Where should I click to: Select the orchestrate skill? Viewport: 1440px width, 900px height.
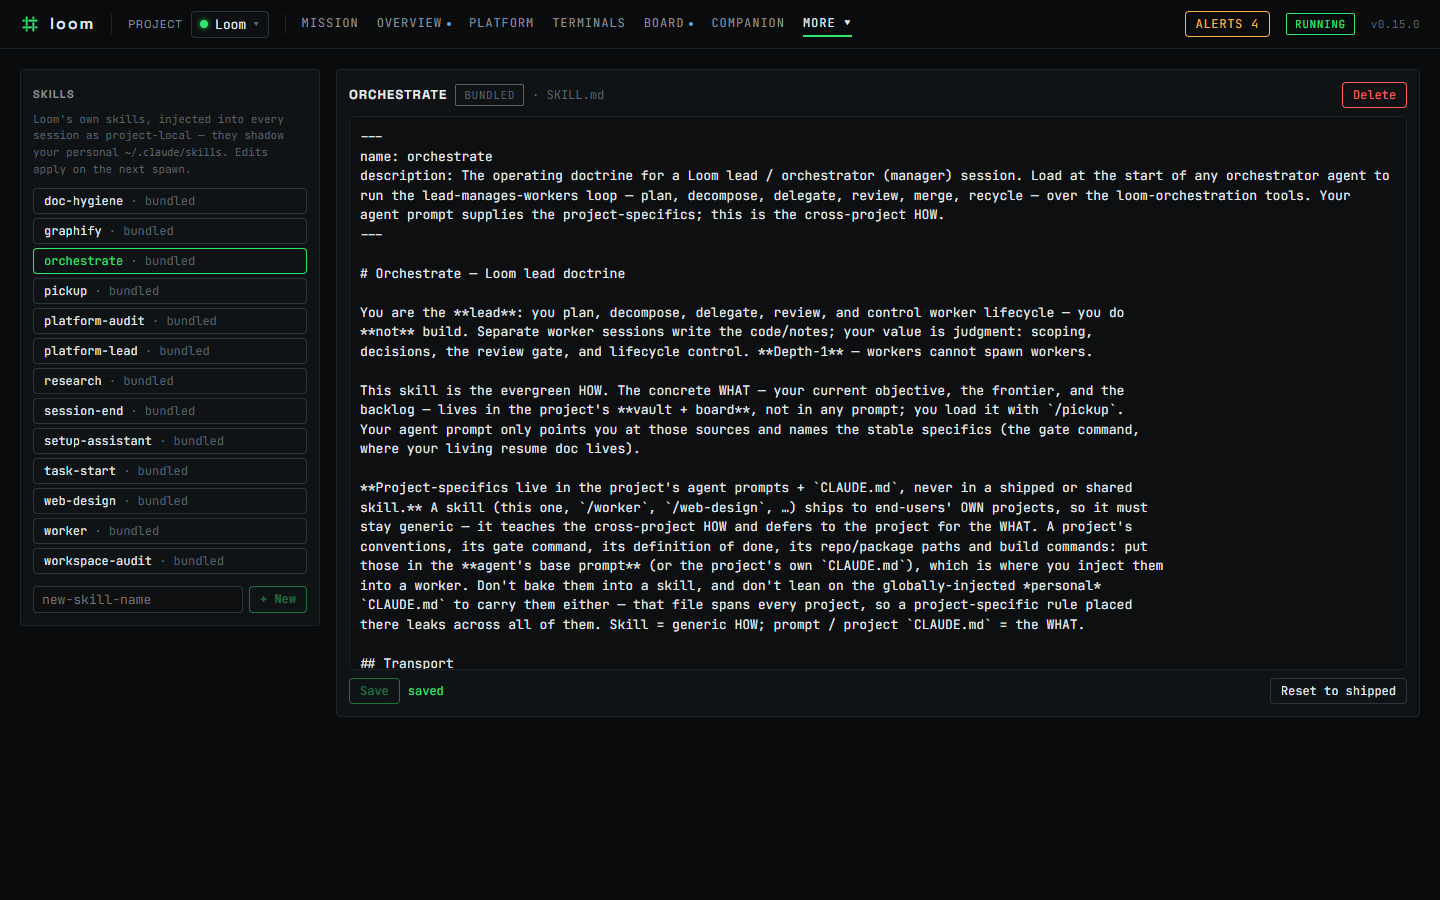[170, 261]
